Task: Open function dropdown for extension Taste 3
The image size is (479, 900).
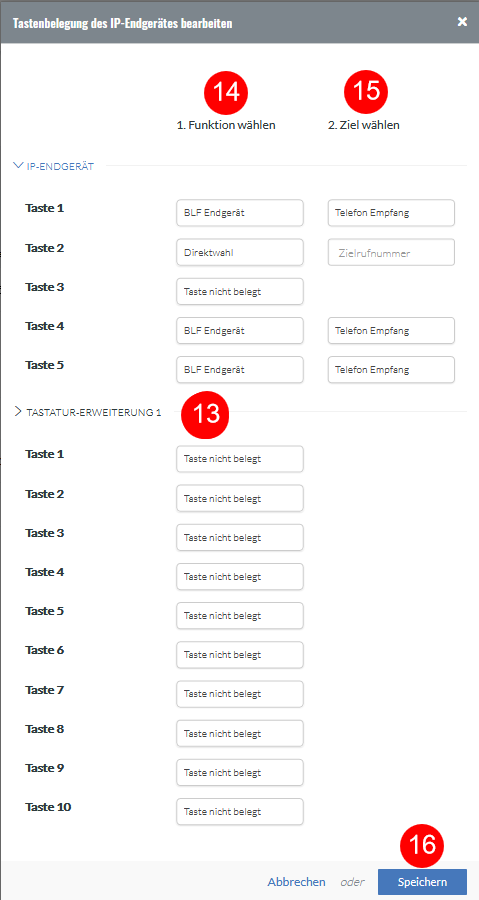Action: [x=240, y=537]
